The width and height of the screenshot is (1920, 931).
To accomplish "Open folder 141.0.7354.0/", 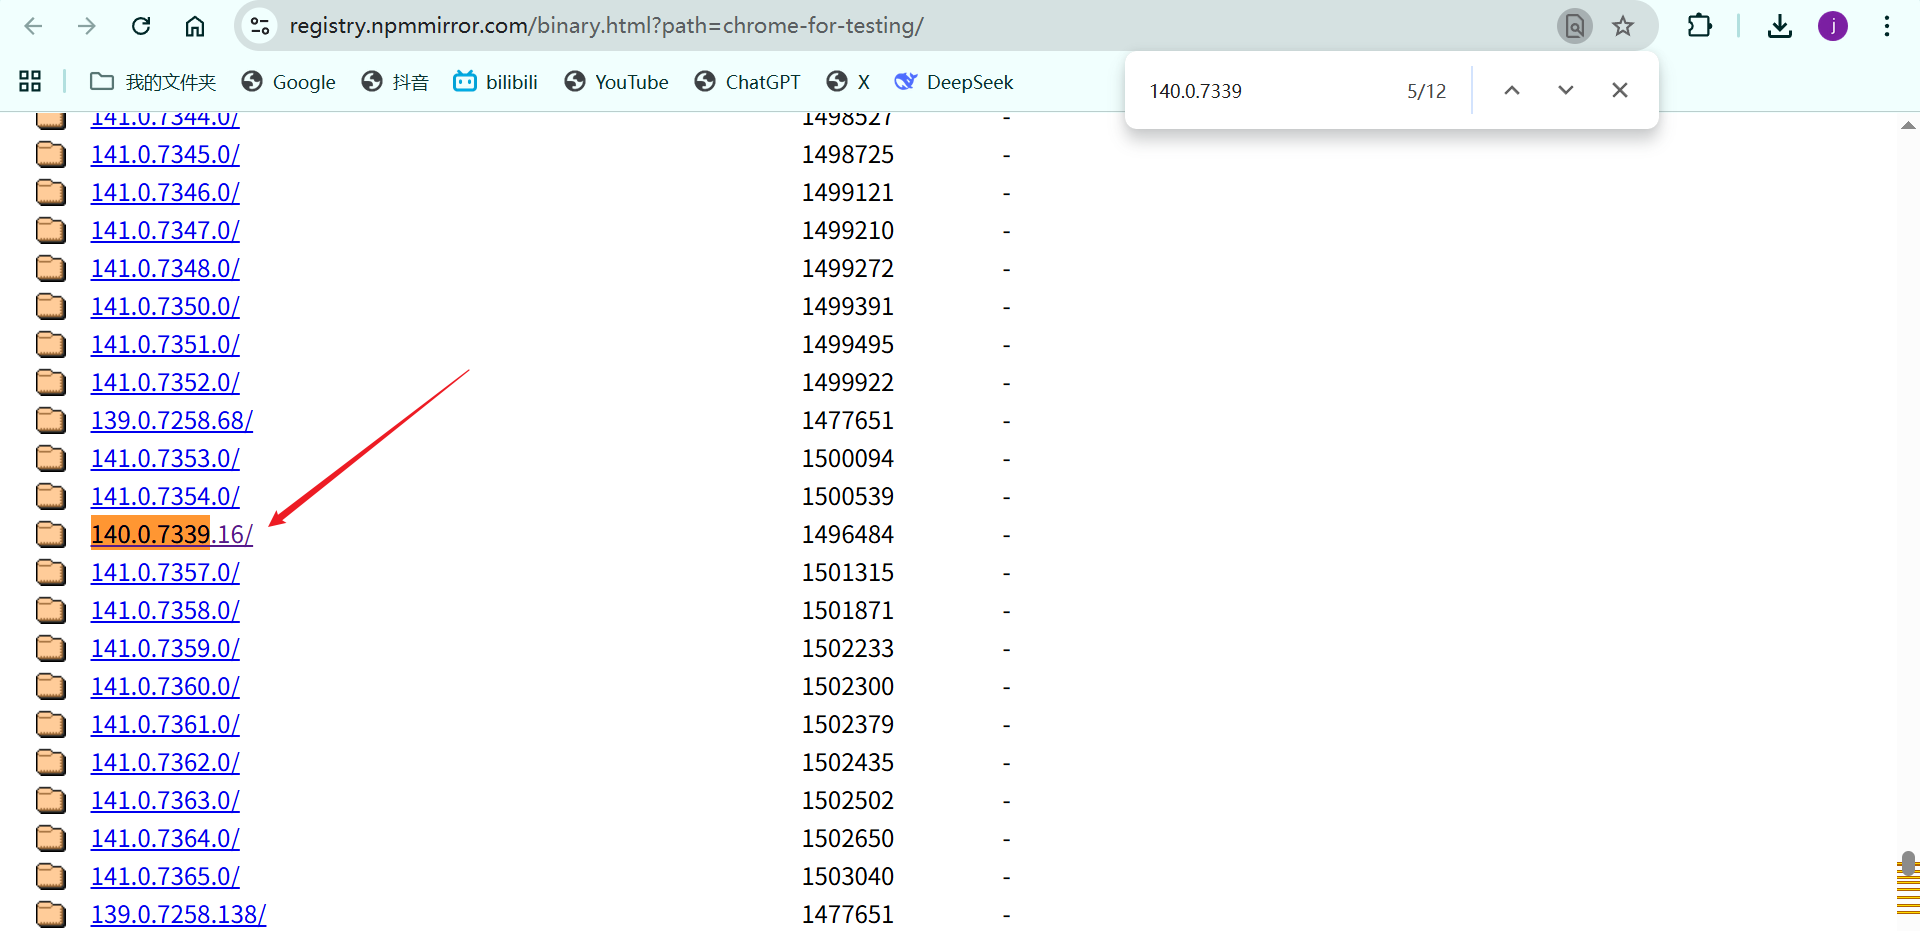I will tap(165, 497).
